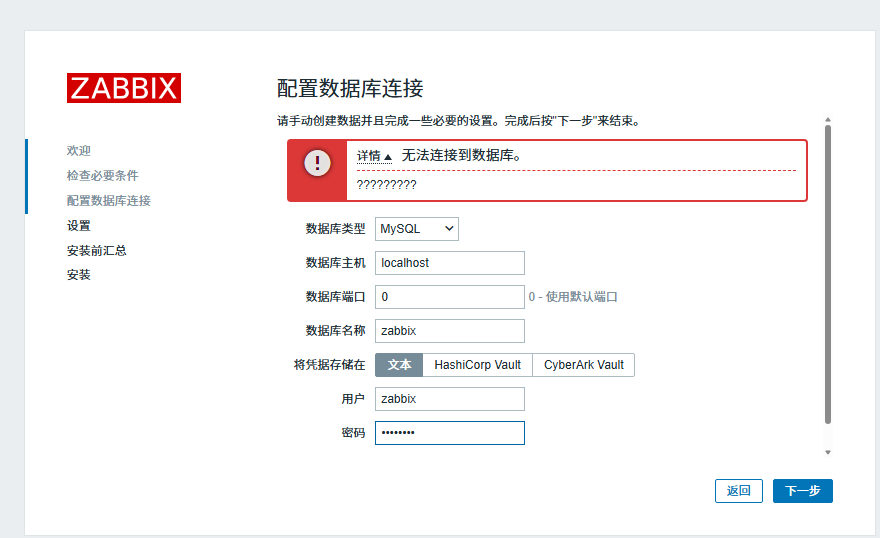
Task: Click the 下一步 next step button
Action: click(803, 491)
